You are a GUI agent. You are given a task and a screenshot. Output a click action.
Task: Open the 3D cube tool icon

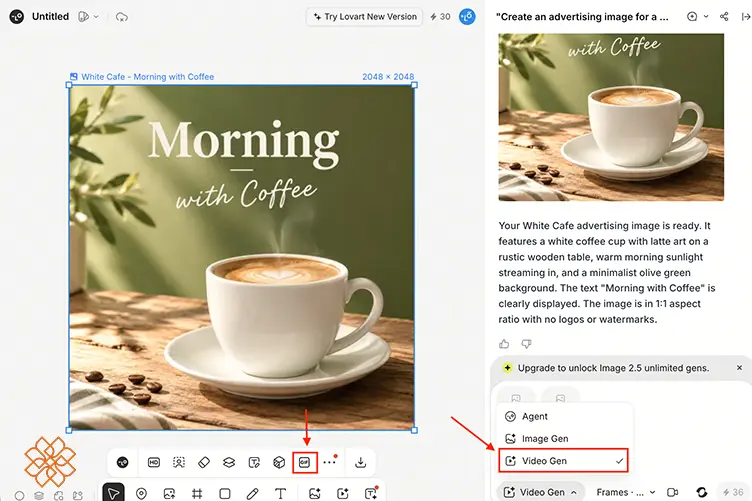279,463
